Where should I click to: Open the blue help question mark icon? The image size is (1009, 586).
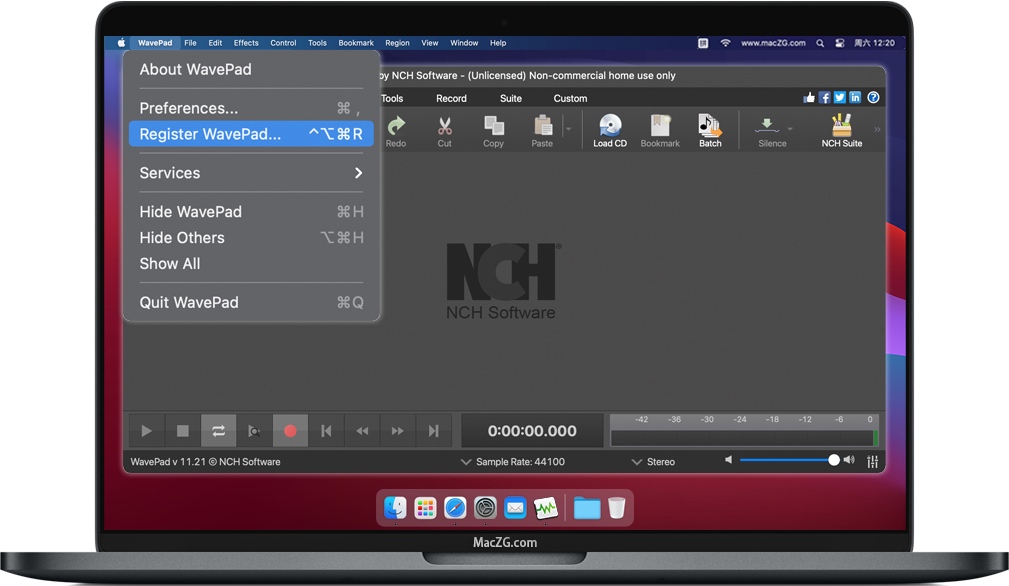873,97
